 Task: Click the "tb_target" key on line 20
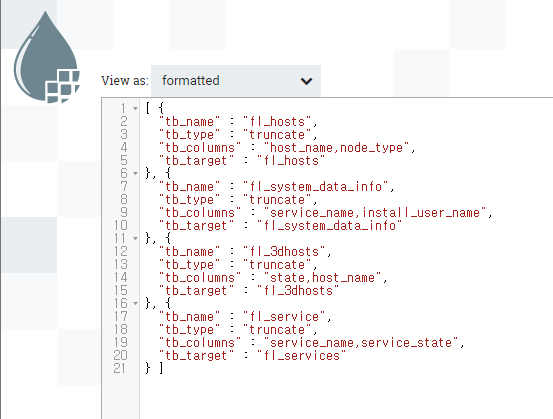click(196, 356)
